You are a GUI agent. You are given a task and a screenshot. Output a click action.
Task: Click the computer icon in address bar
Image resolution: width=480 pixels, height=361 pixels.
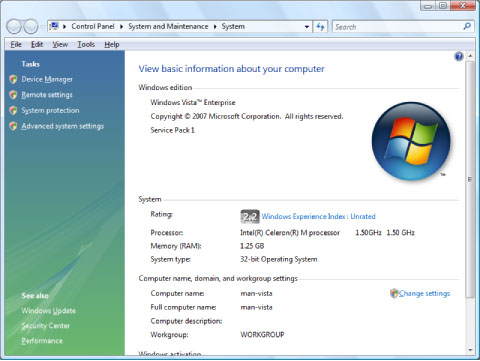54,26
